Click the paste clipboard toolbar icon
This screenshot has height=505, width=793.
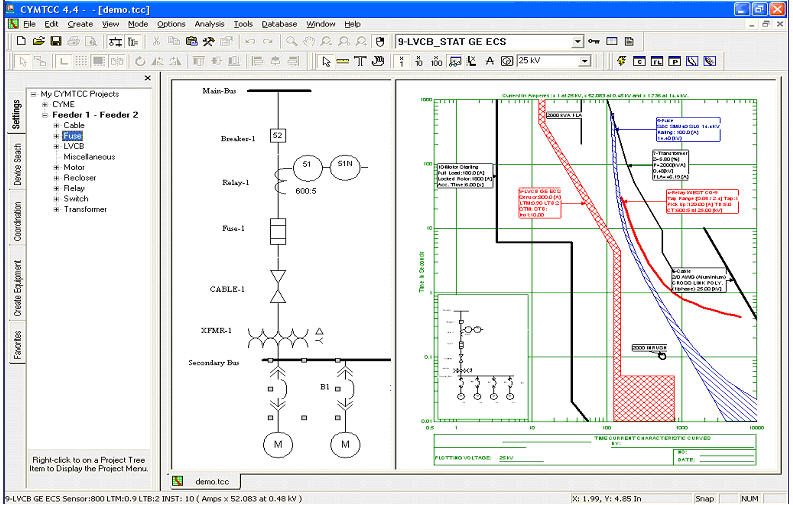point(191,41)
